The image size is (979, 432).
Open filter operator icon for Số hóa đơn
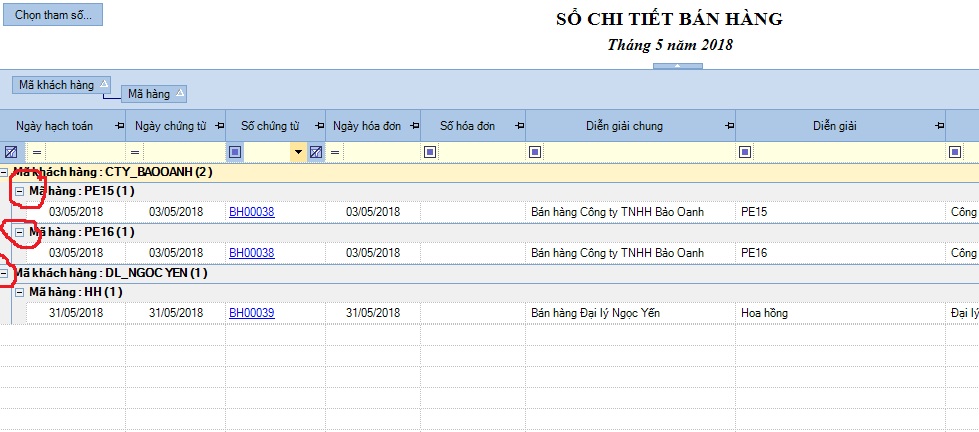(431, 152)
